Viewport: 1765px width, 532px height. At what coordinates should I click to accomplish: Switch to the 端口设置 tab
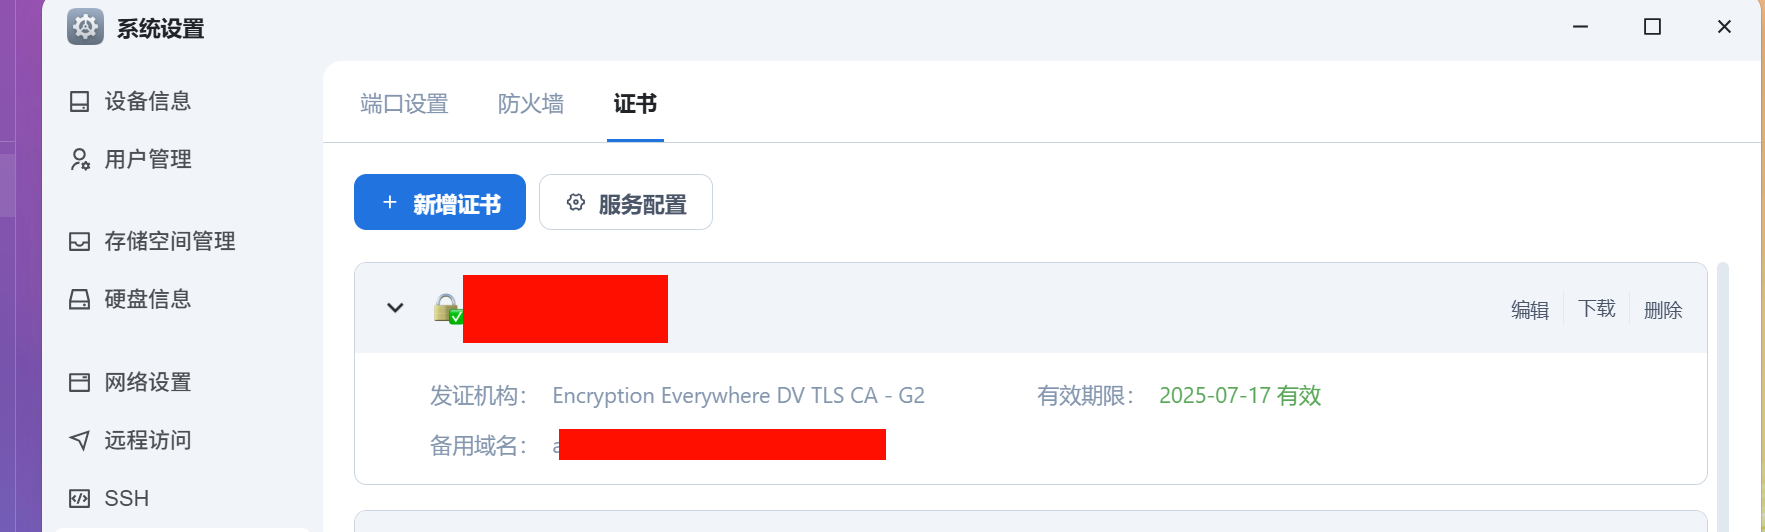click(x=404, y=104)
